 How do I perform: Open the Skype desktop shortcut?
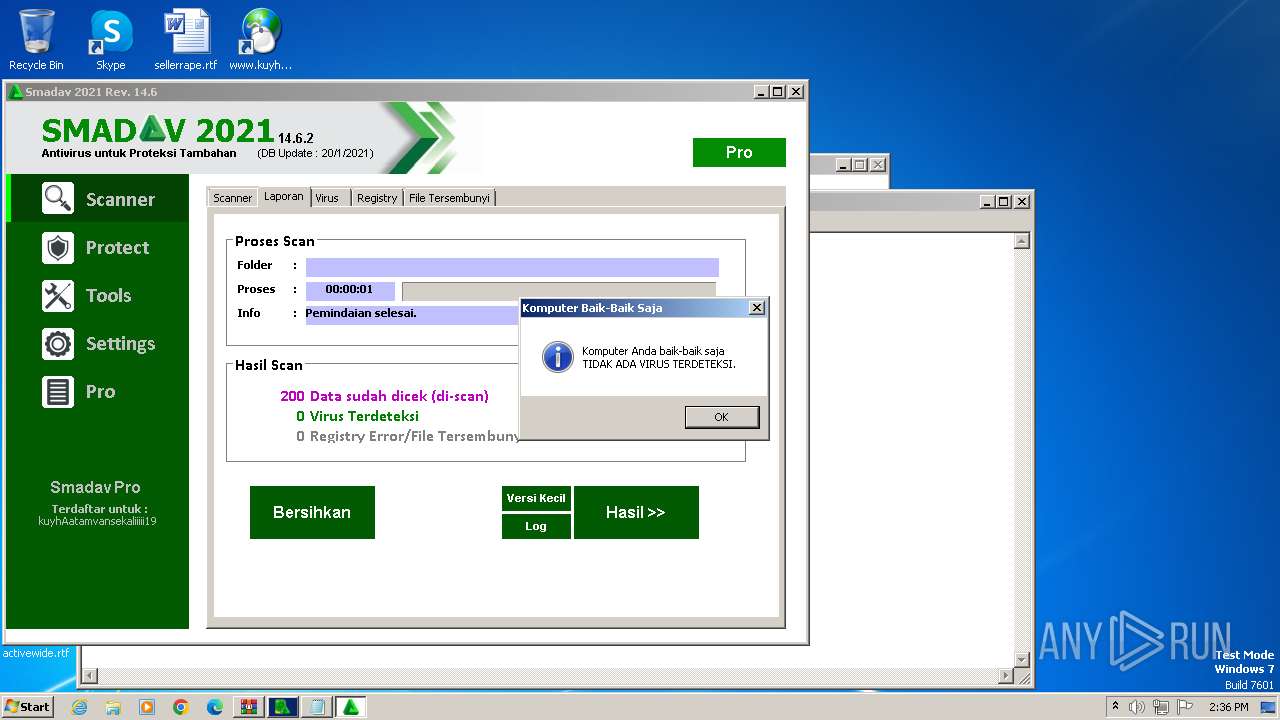click(110, 41)
